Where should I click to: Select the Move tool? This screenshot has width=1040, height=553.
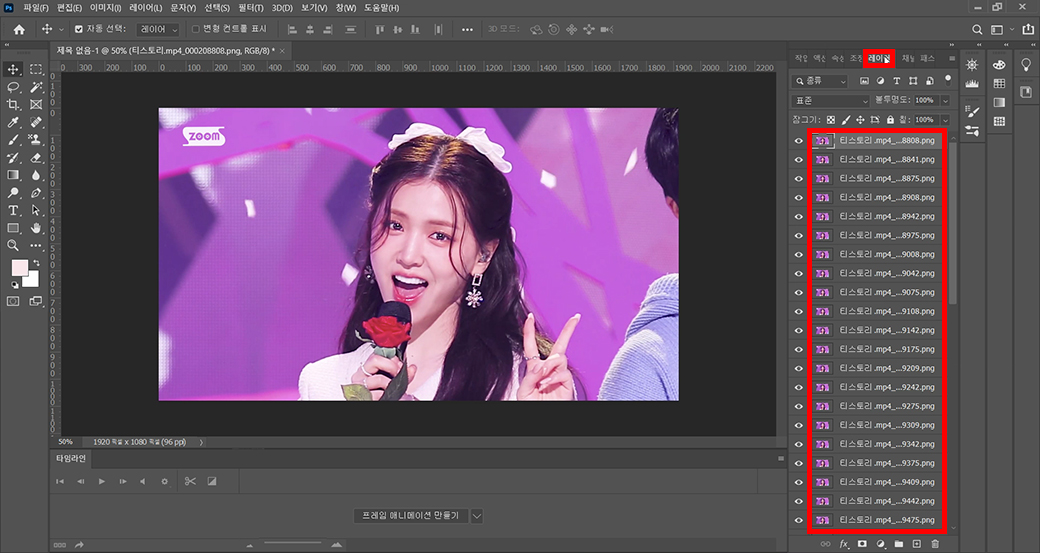[13, 69]
